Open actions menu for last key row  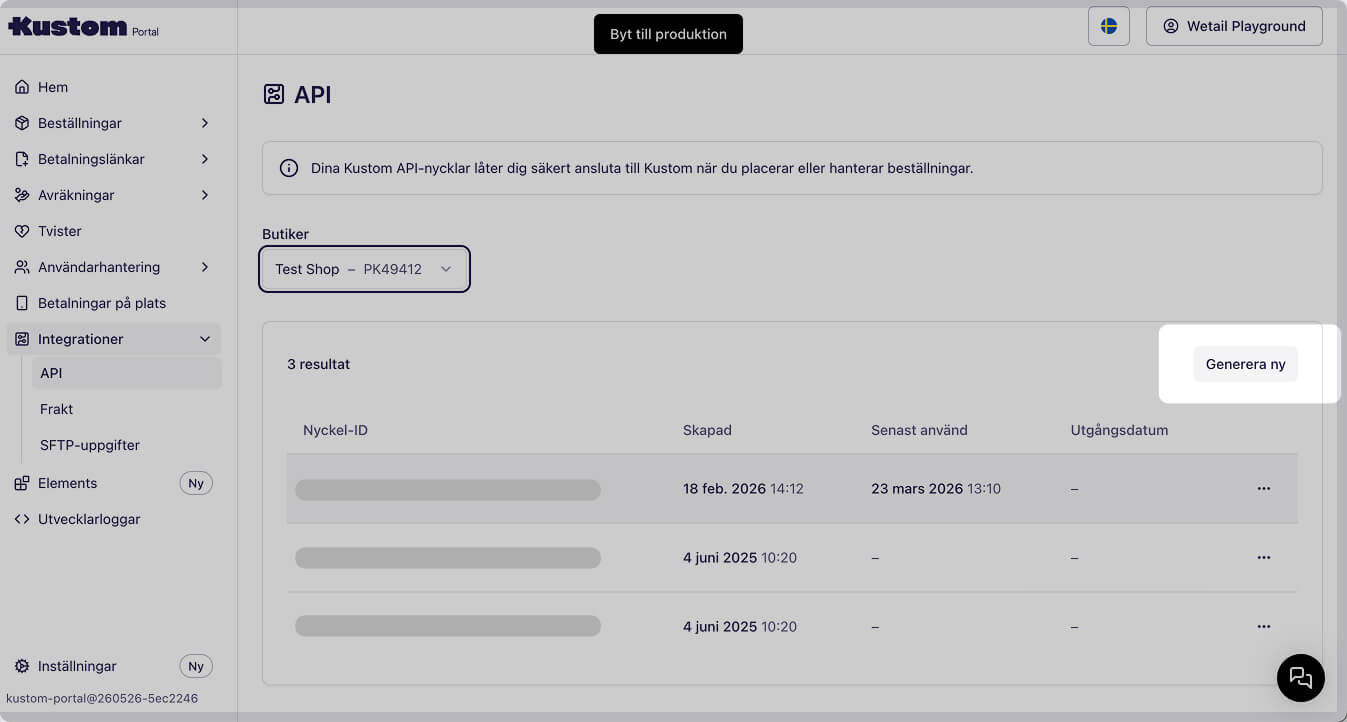tap(1264, 626)
